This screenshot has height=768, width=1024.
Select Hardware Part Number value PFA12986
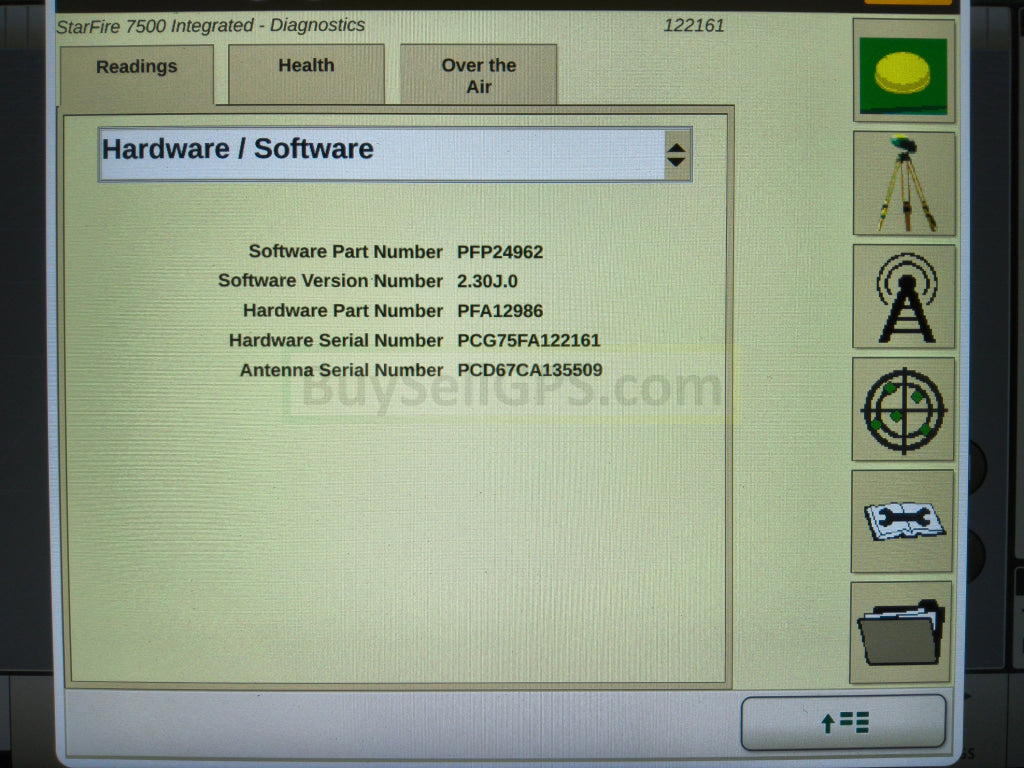pos(500,311)
